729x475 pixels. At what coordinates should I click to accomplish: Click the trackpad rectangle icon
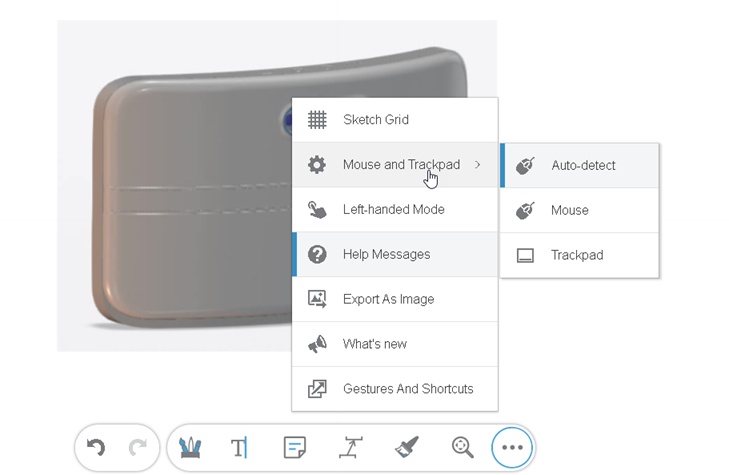[x=525, y=255]
